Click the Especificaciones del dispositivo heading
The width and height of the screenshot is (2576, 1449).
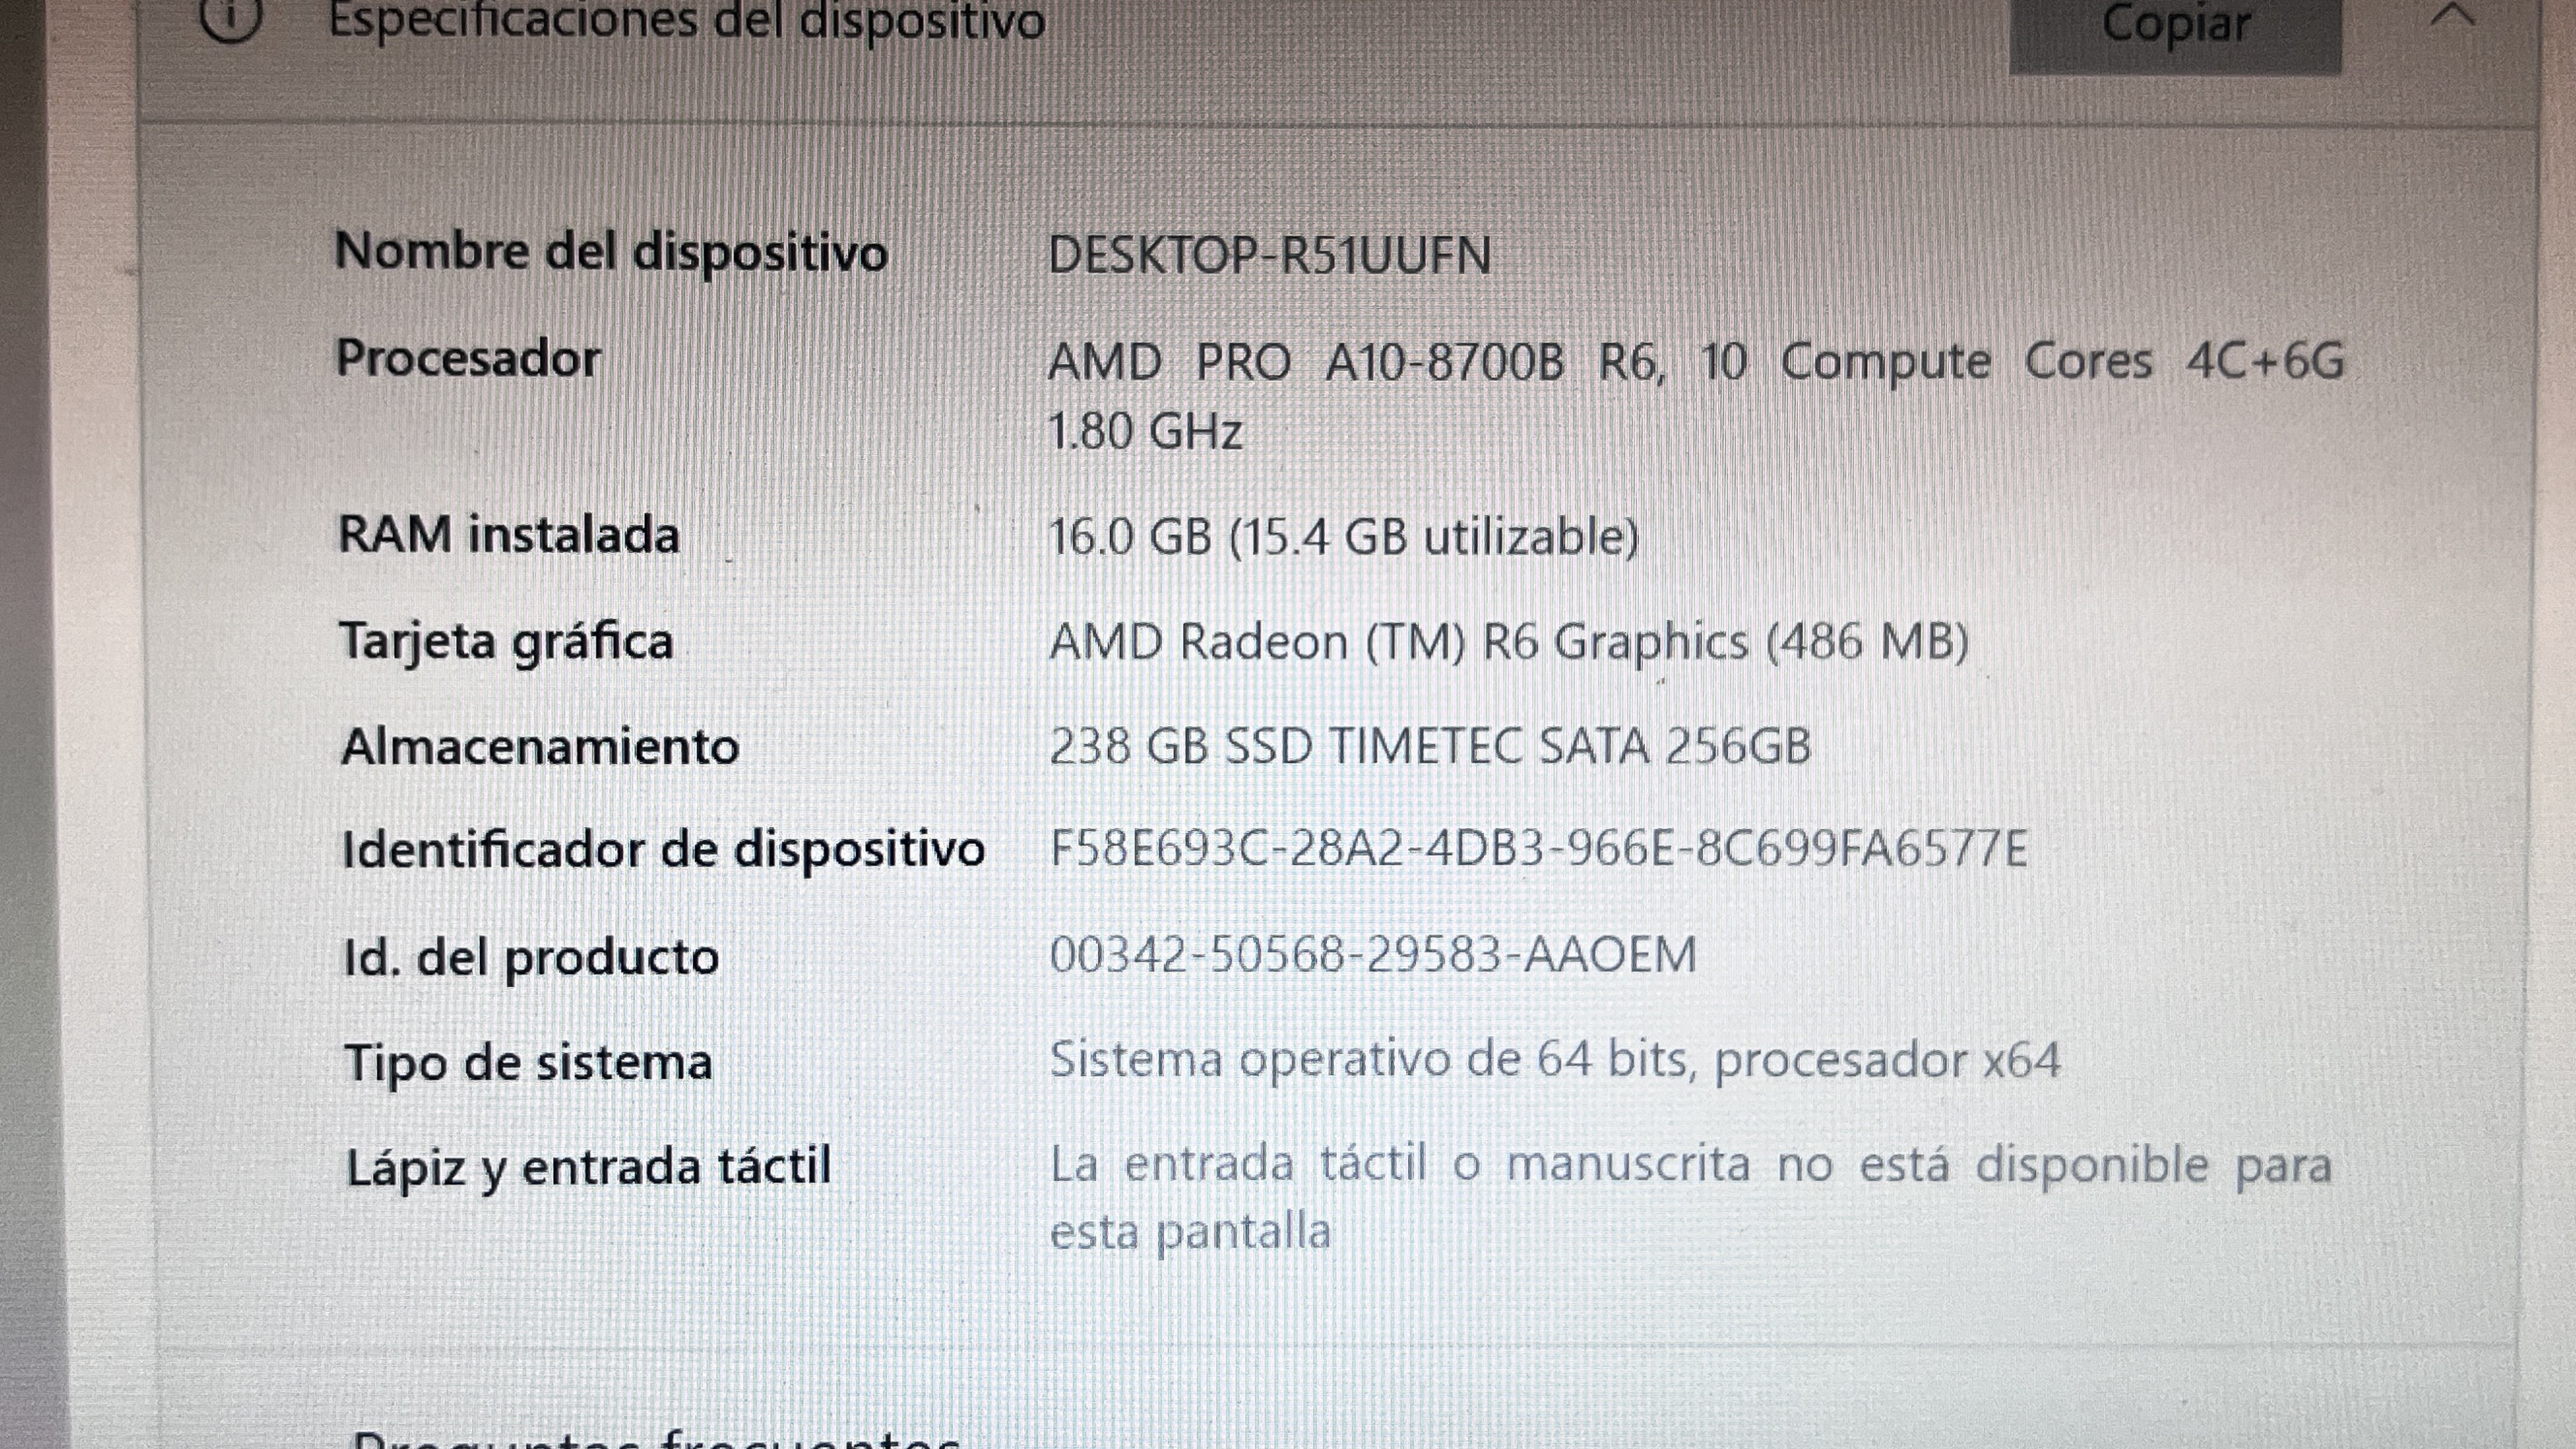point(687,20)
